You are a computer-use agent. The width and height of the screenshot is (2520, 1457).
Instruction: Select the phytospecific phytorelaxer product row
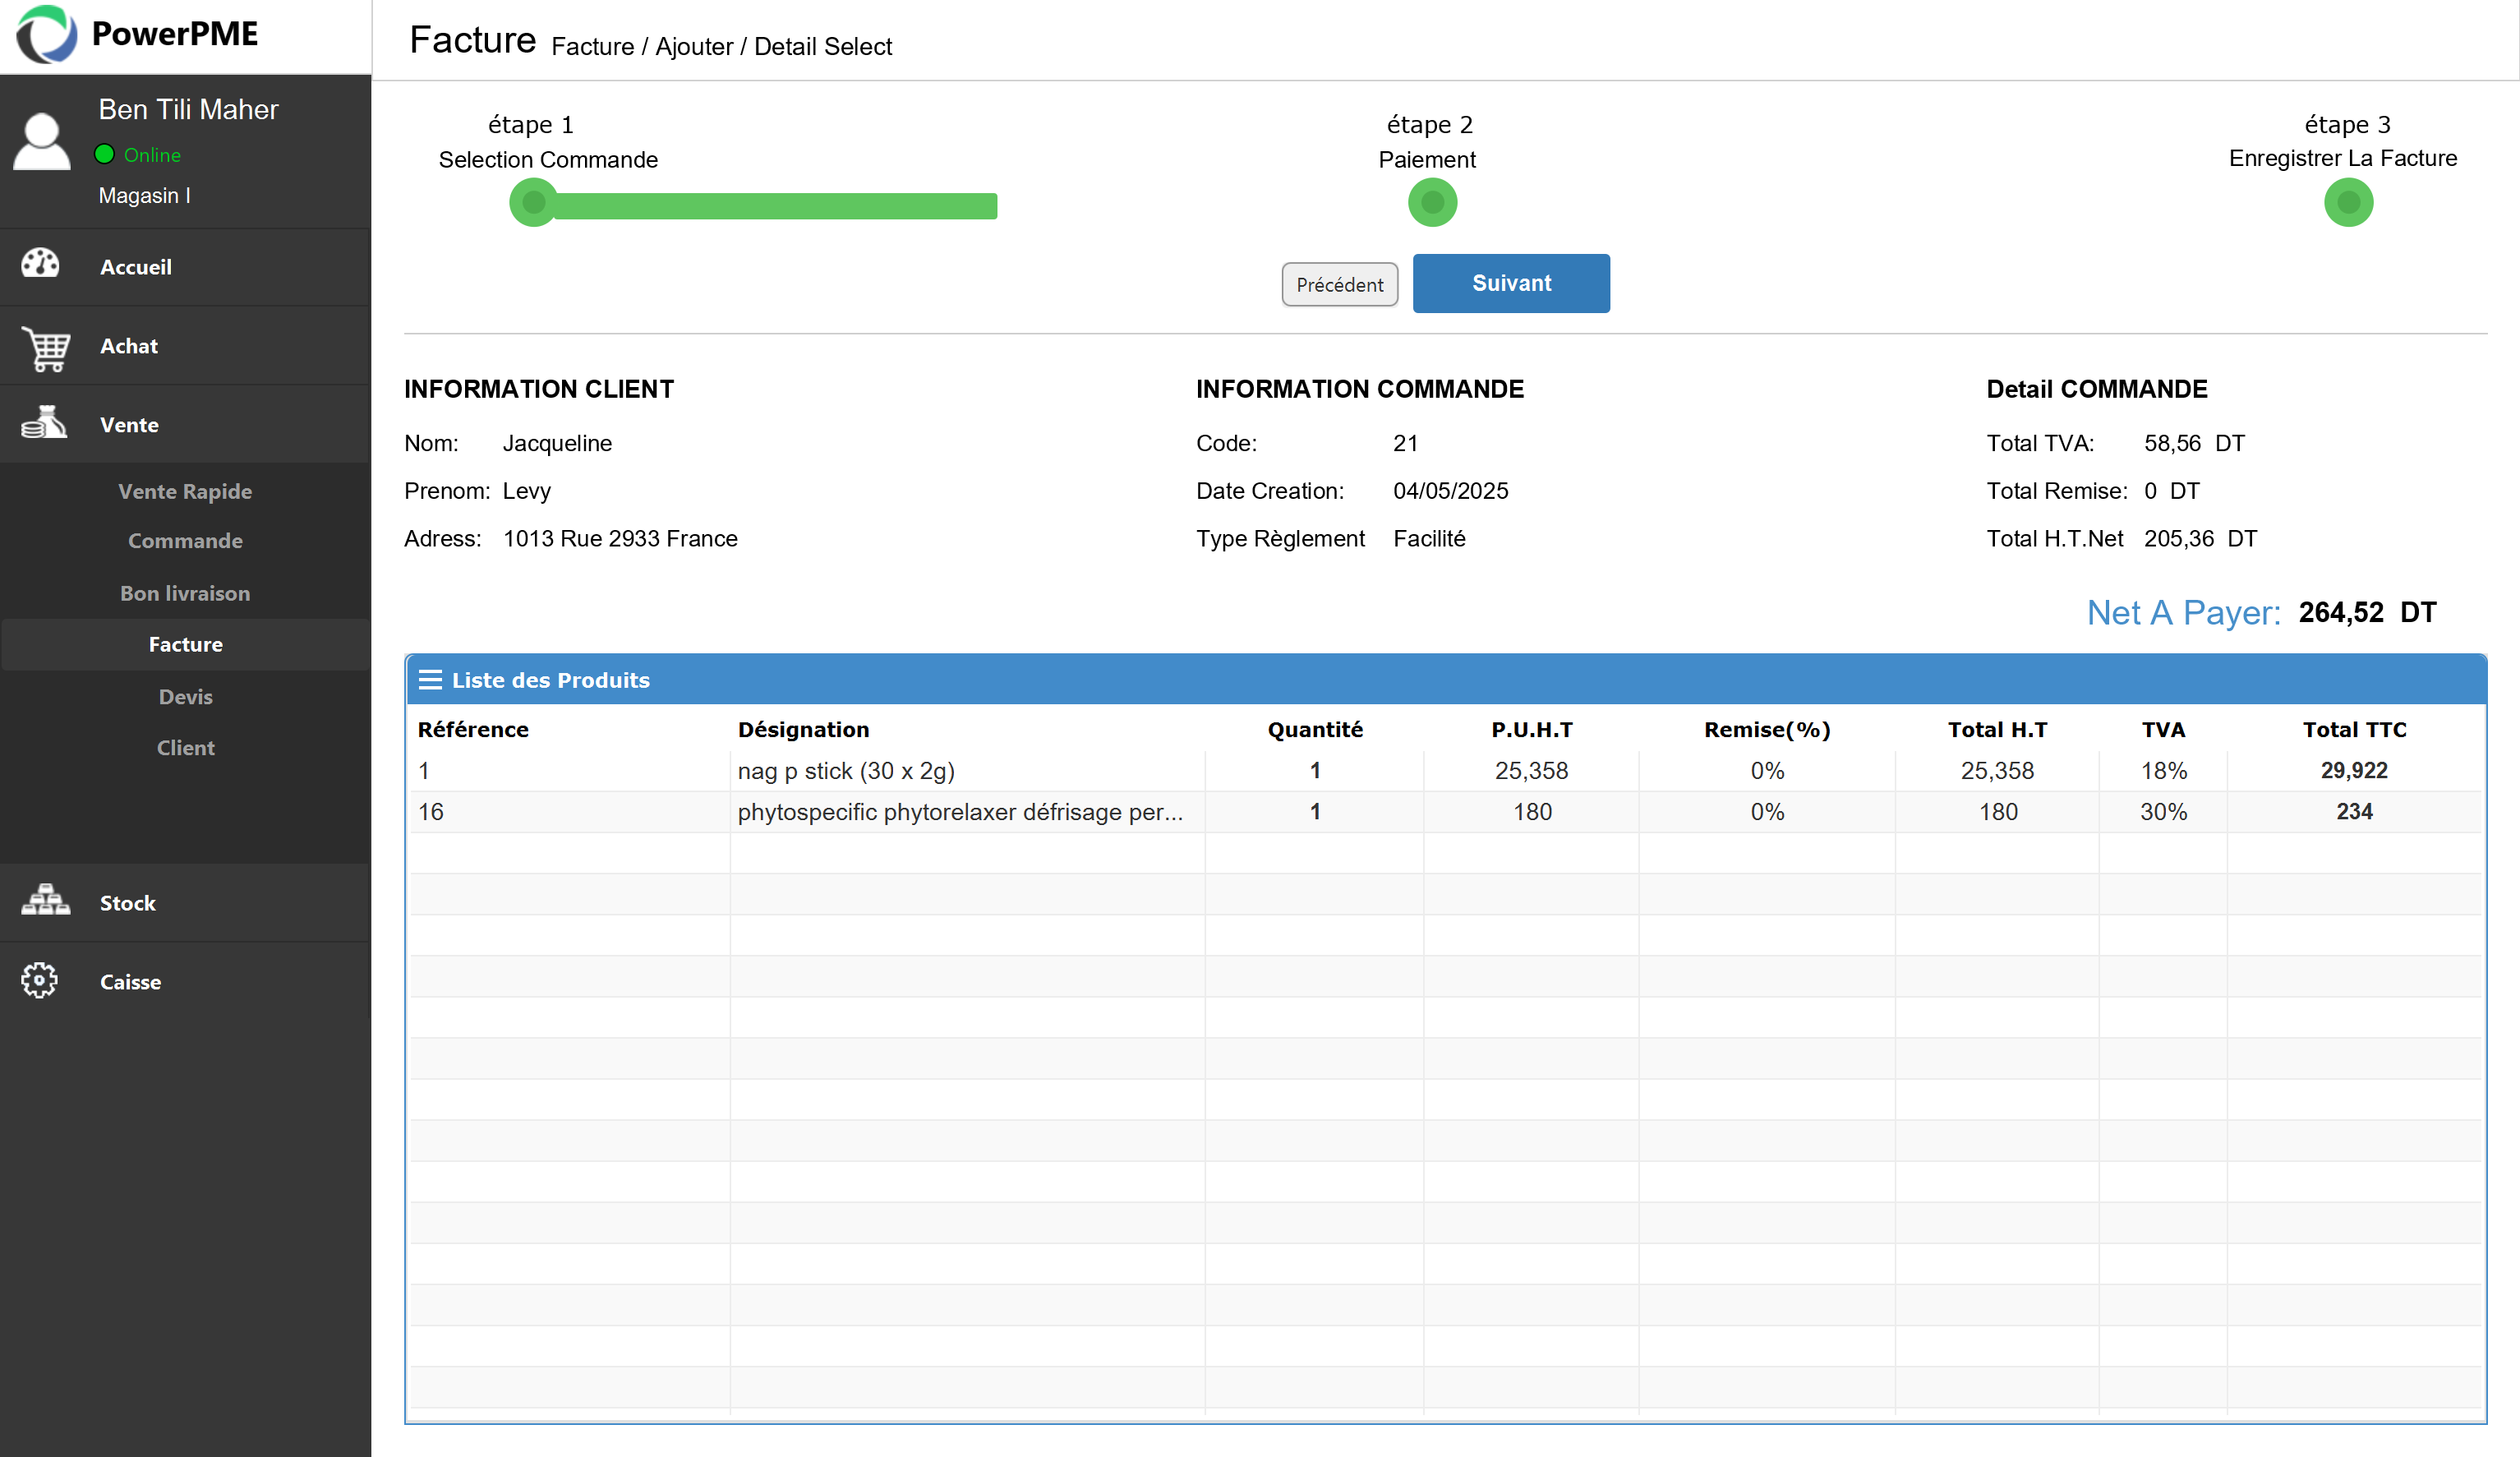[1446, 812]
